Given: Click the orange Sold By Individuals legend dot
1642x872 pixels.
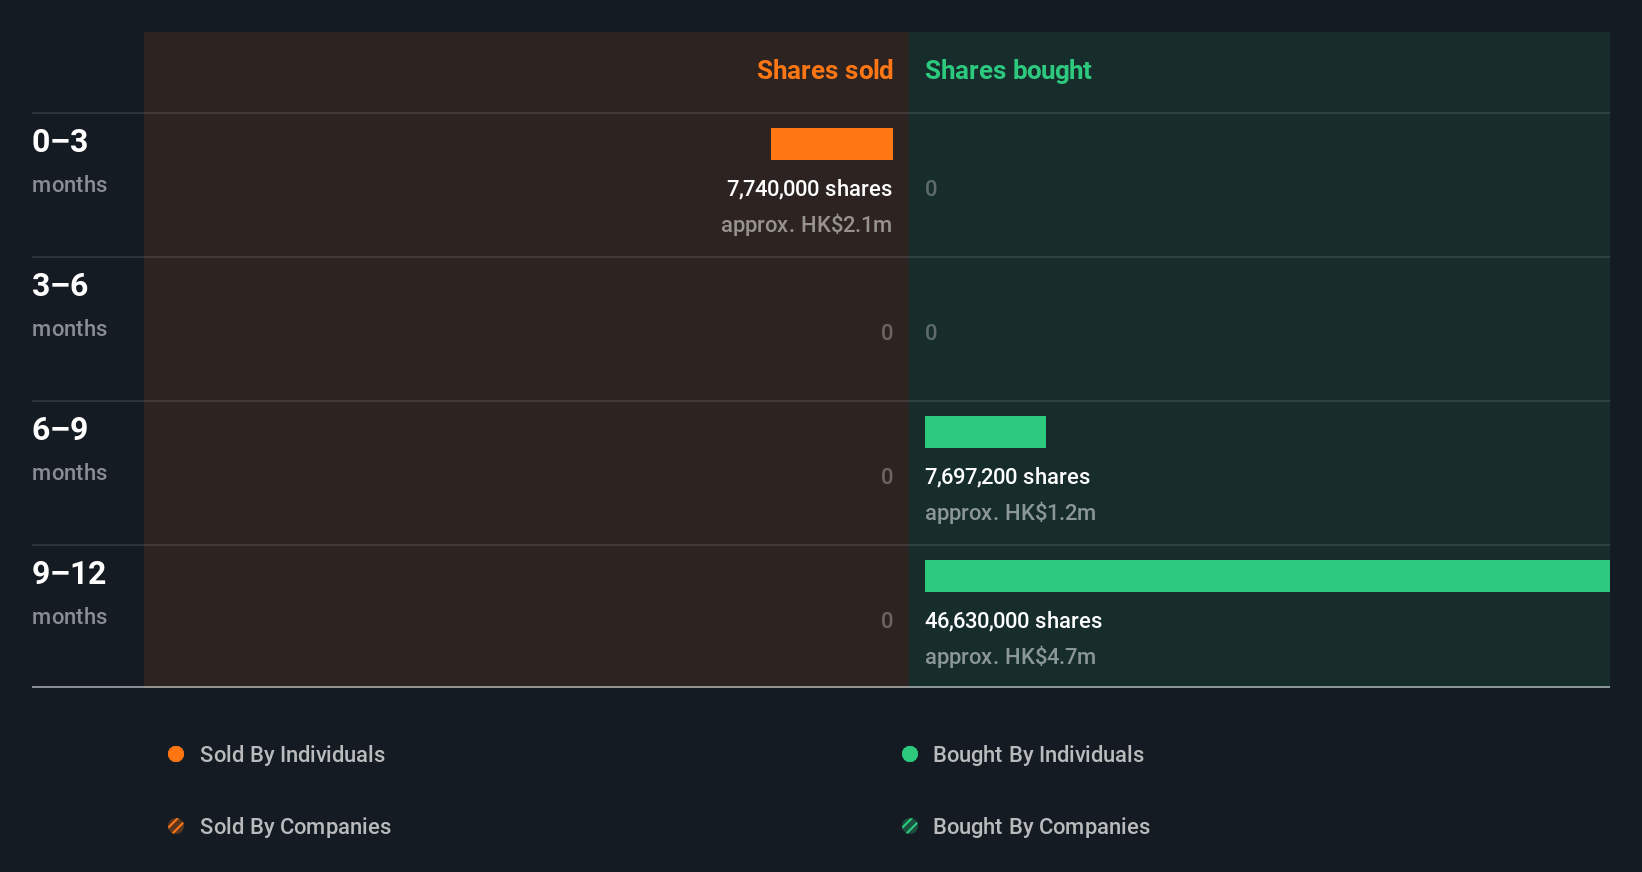Looking at the screenshot, I should [176, 754].
